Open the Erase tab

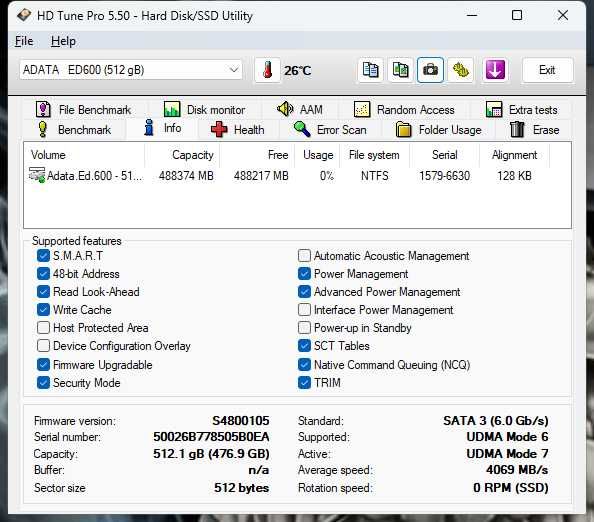point(534,130)
